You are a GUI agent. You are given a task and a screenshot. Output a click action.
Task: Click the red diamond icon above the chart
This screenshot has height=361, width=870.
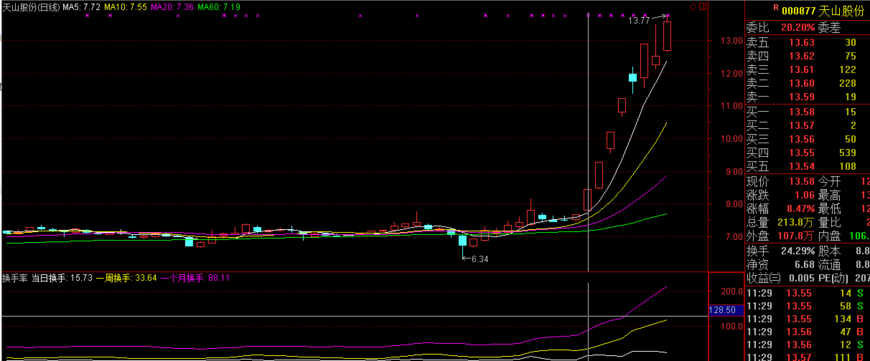point(693,7)
